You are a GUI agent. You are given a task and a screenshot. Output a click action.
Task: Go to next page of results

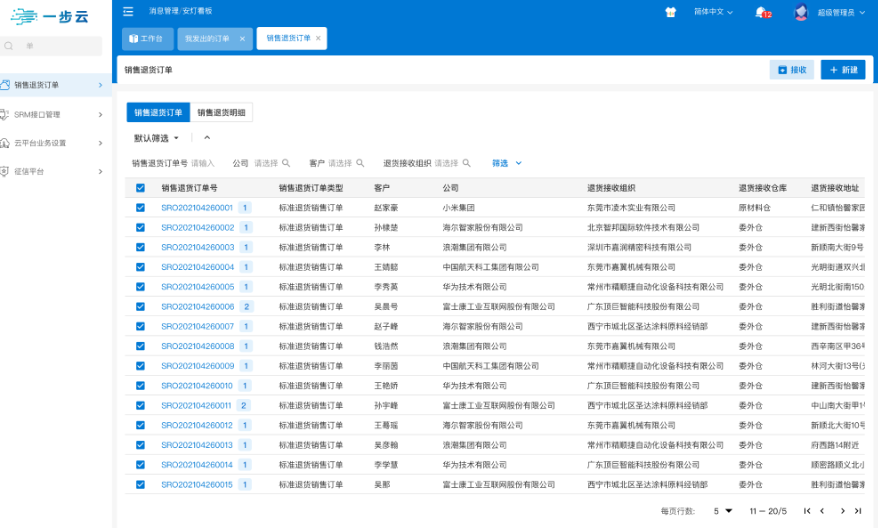[842, 511]
